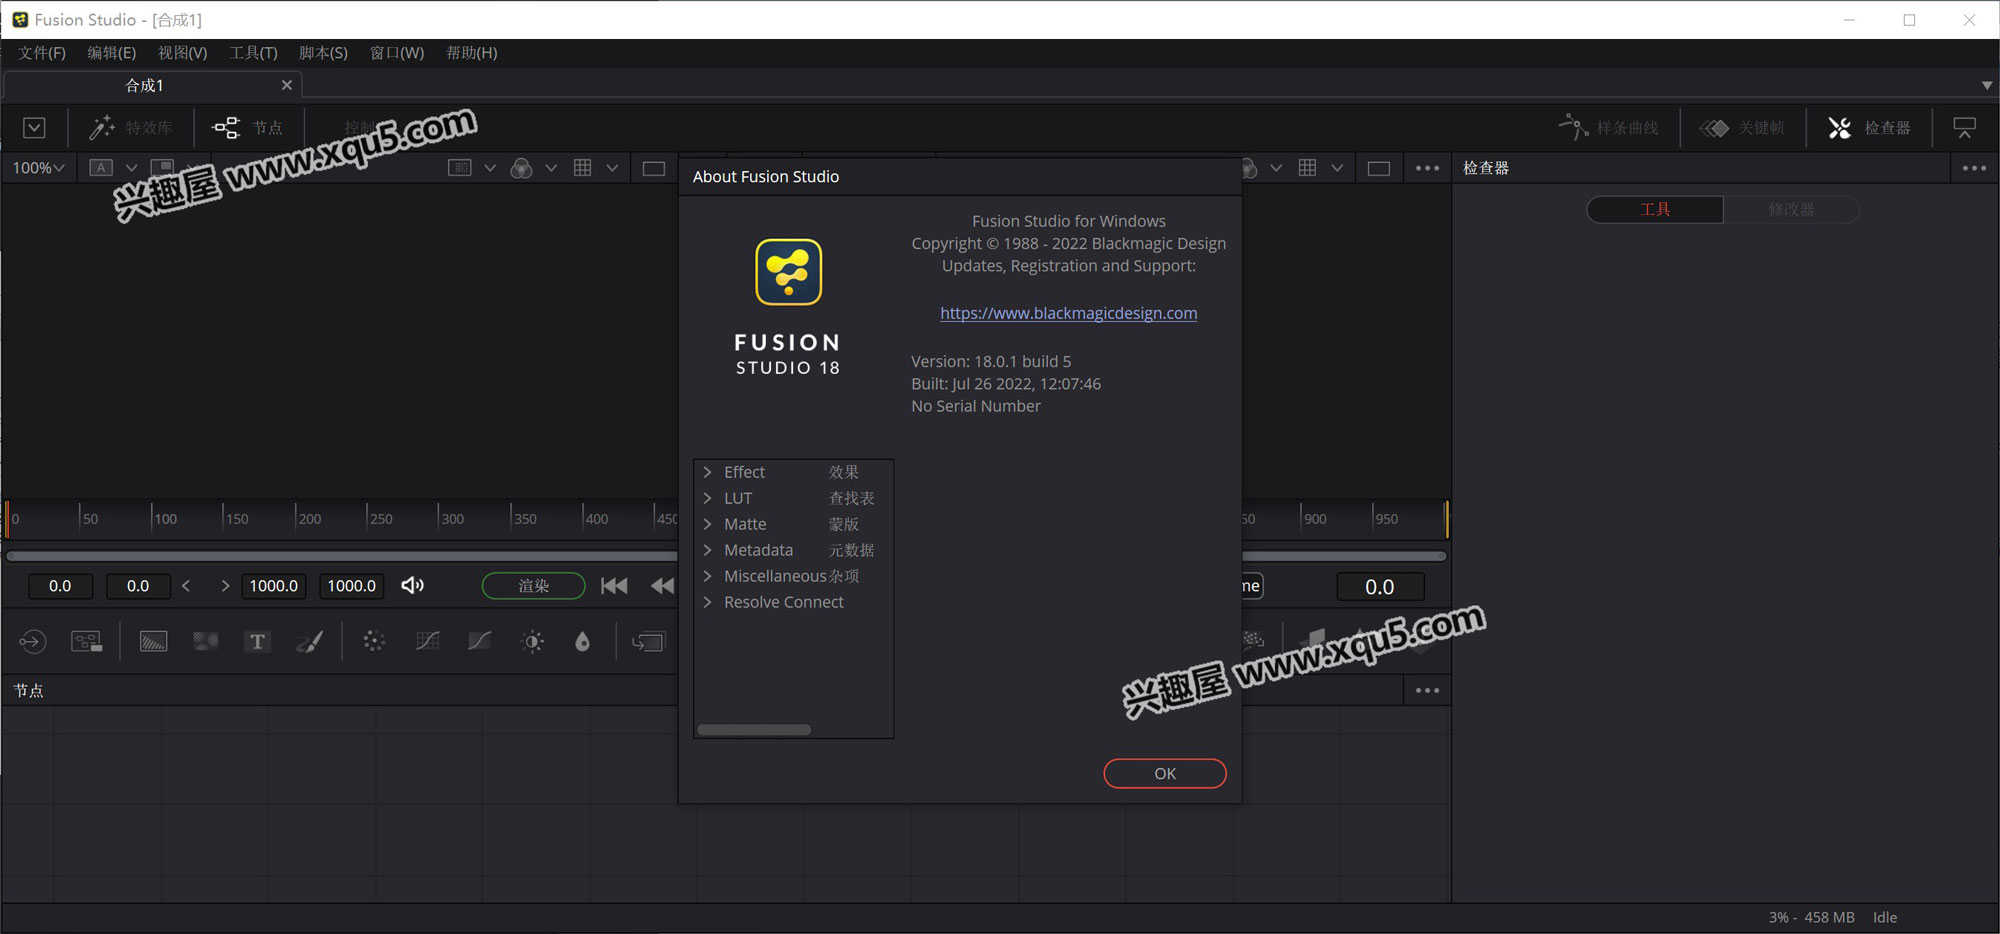Open dropdown next to right viewer grid icon
Viewport: 2000px width, 934px height.
pos(1337,168)
